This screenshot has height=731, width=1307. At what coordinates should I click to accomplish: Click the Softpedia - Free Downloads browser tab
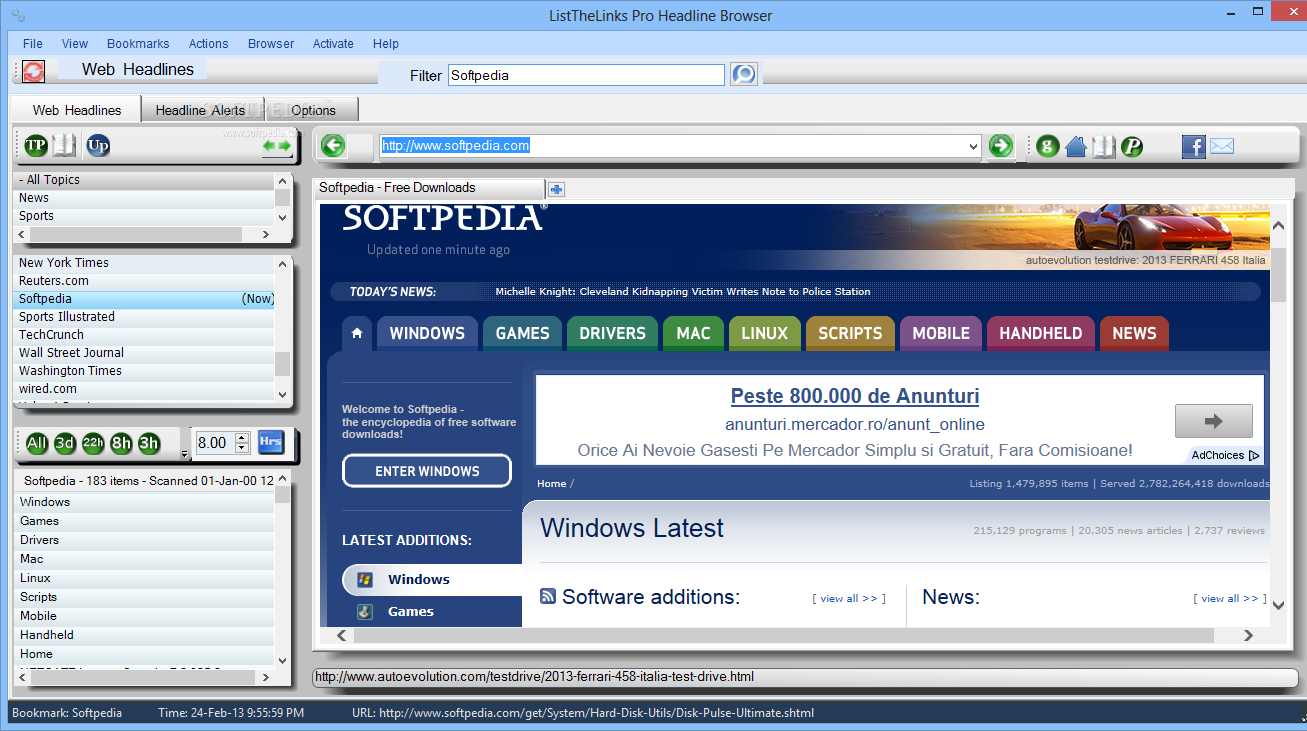[x=430, y=188]
